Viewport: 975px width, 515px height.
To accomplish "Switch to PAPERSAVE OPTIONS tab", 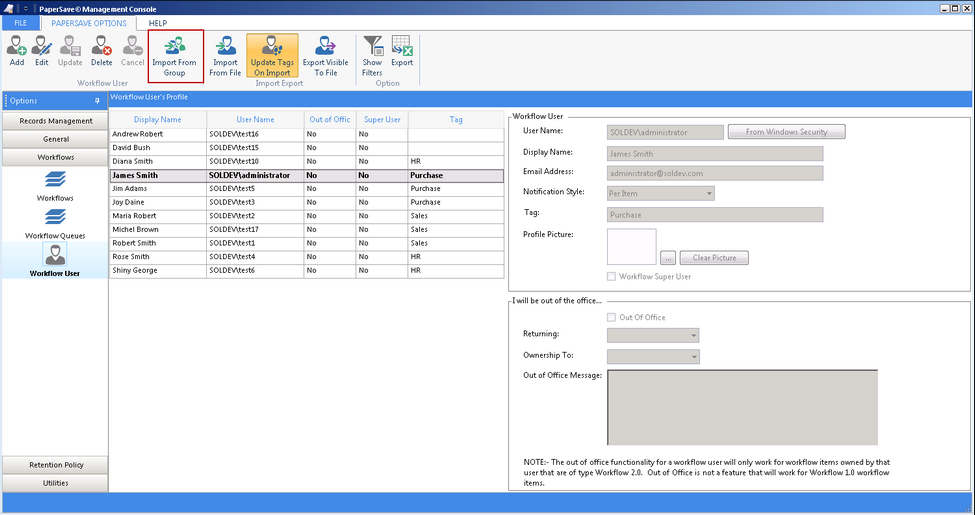I will tap(89, 23).
